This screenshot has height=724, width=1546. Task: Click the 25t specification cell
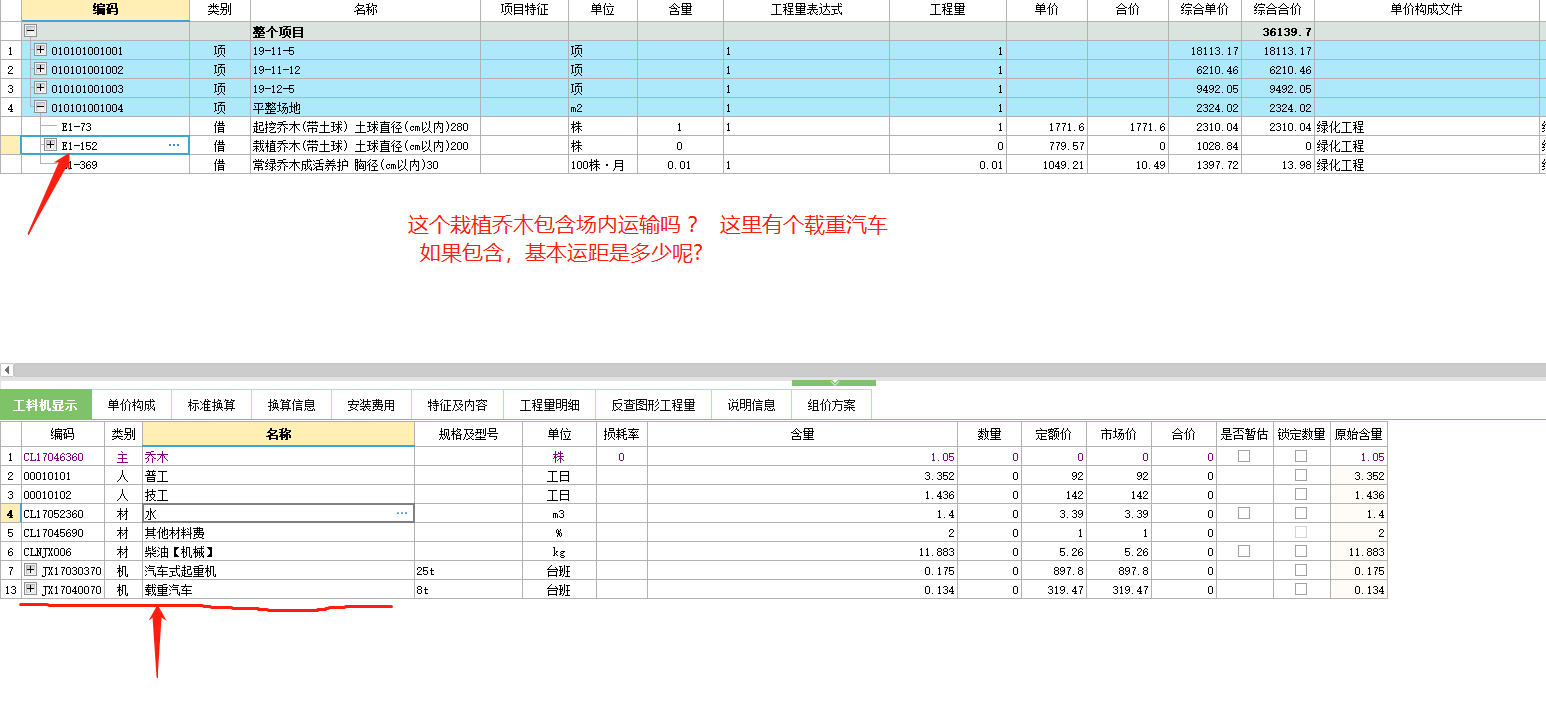(468, 571)
